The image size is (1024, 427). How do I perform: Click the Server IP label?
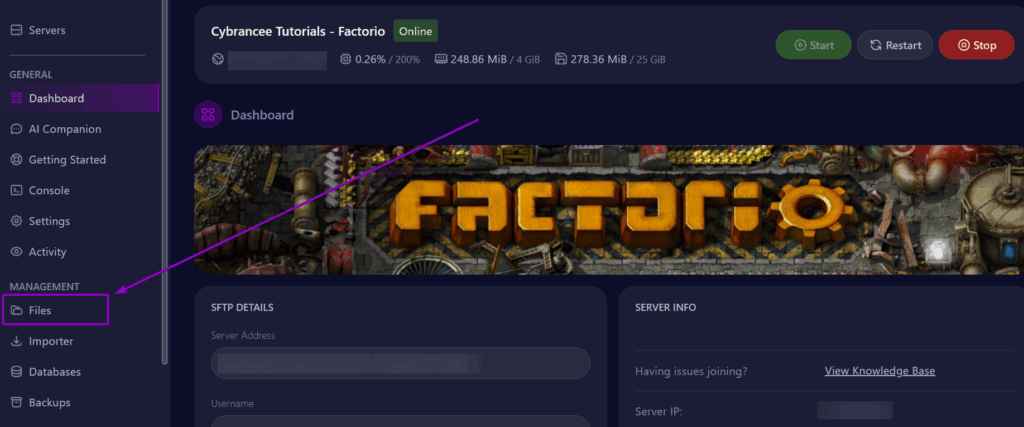point(660,412)
